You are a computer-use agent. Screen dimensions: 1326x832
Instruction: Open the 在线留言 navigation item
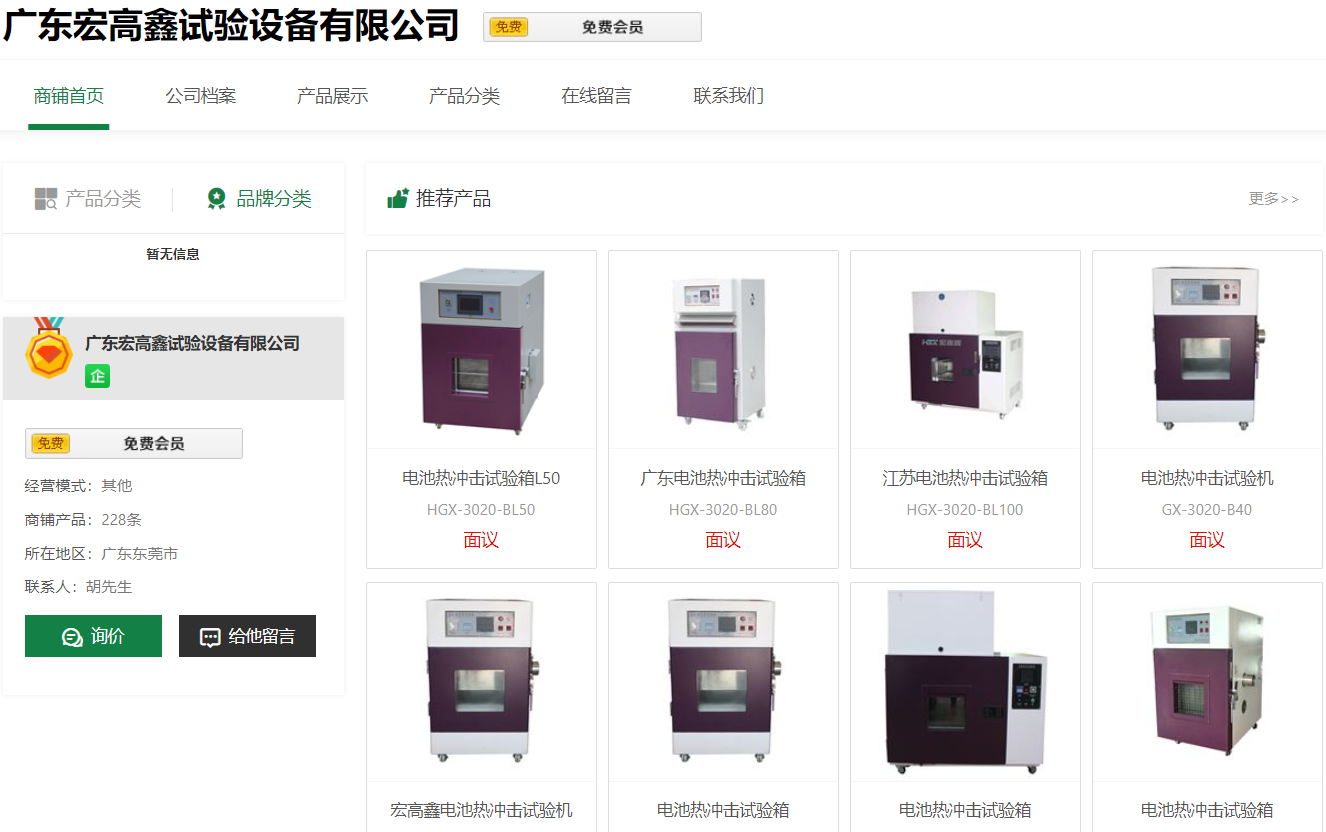pyautogui.click(x=597, y=96)
